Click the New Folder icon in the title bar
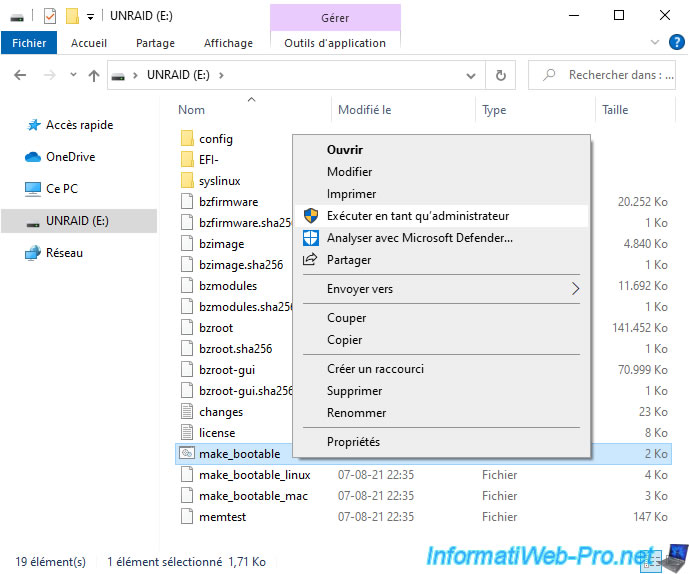Screen dimensions: 689x574 (72, 16)
